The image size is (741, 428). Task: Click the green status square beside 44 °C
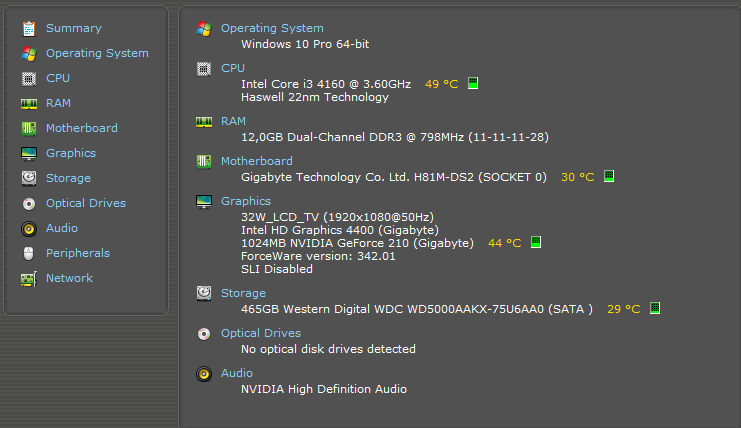point(536,242)
